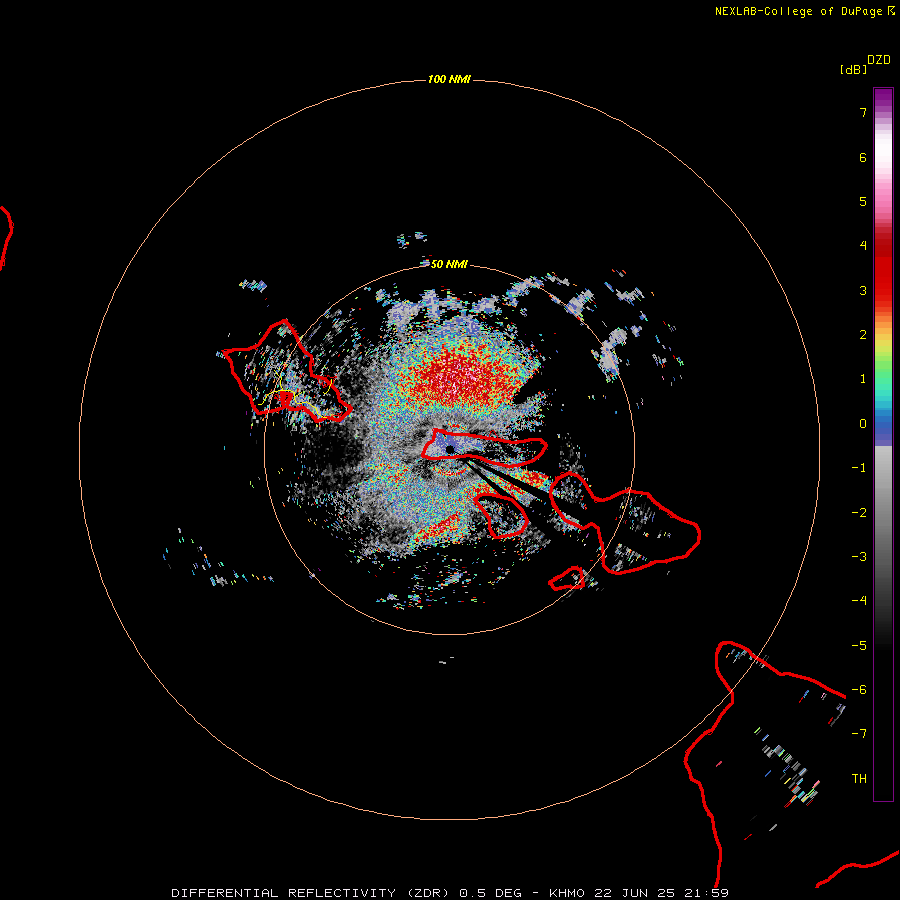This screenshot has width=900, height=900.
Task: Click the colorbar value 2 label
Action: pyautogui.click(x=863, y=335)
